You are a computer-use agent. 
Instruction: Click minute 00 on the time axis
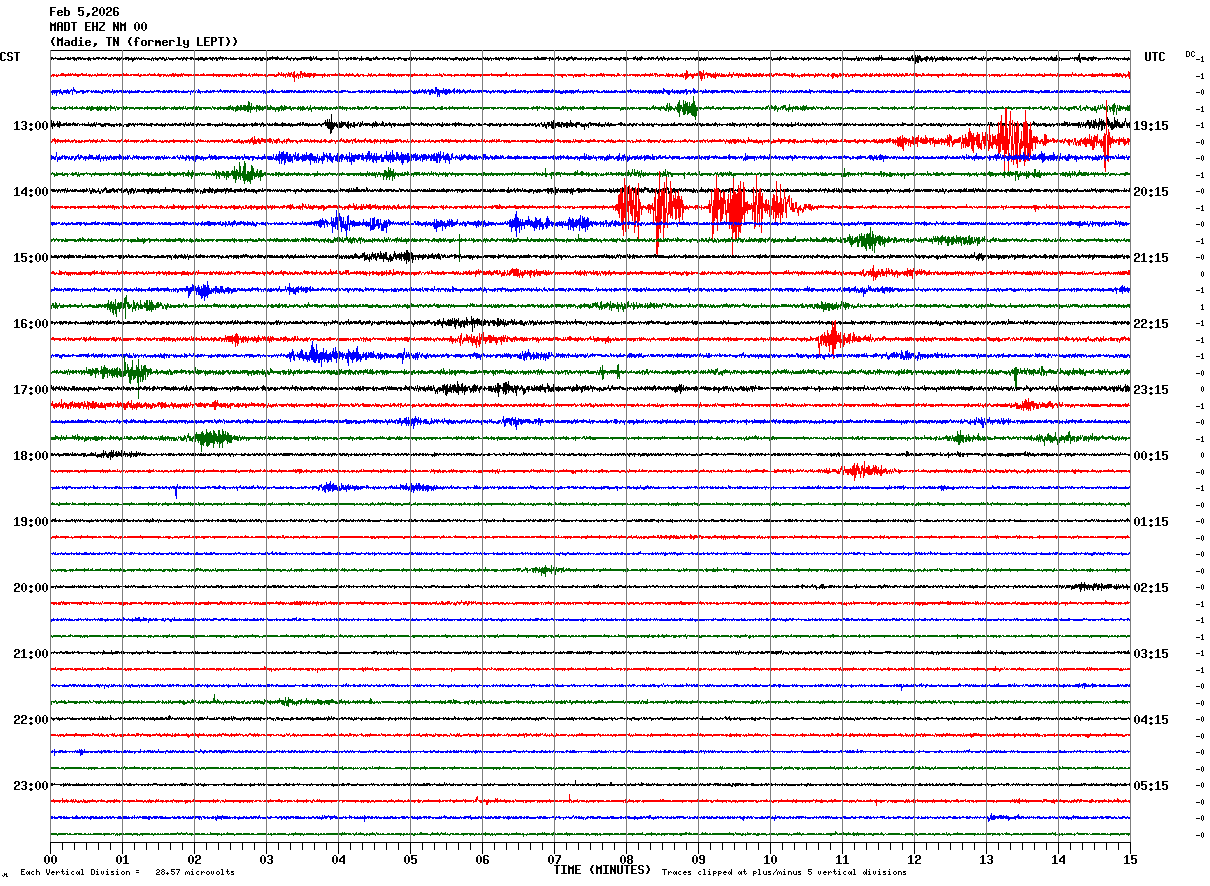(50, 859)
